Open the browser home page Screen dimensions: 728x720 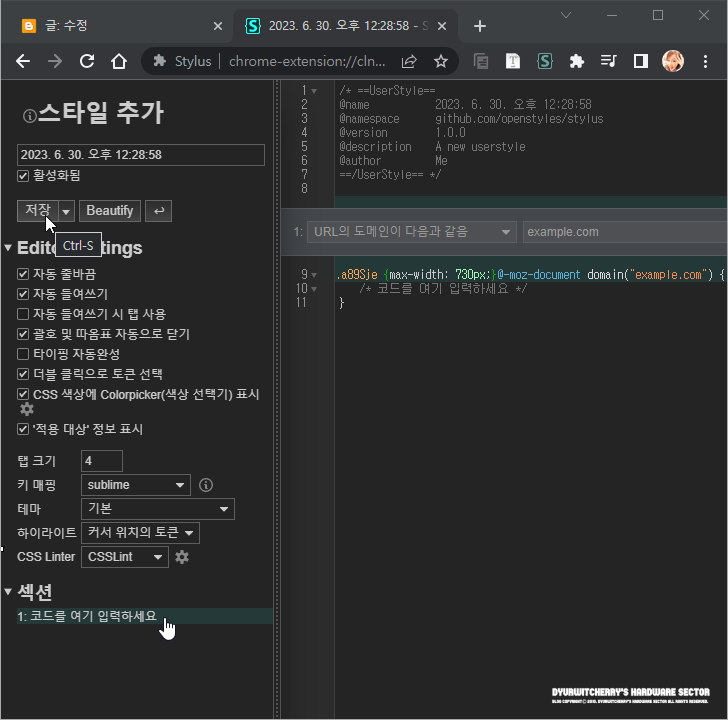click(x=119, y=61)
